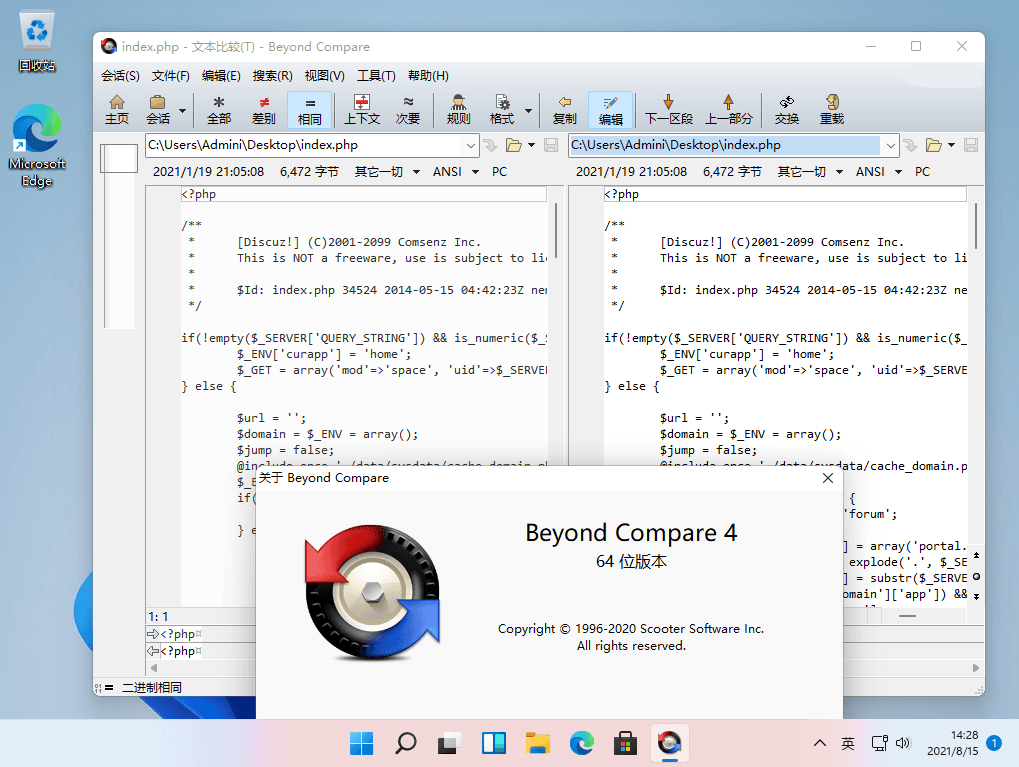Toggle the Same (相同) filter
Image resolution: width=1019 pixels, height=767 pixels.
[310, 109]
